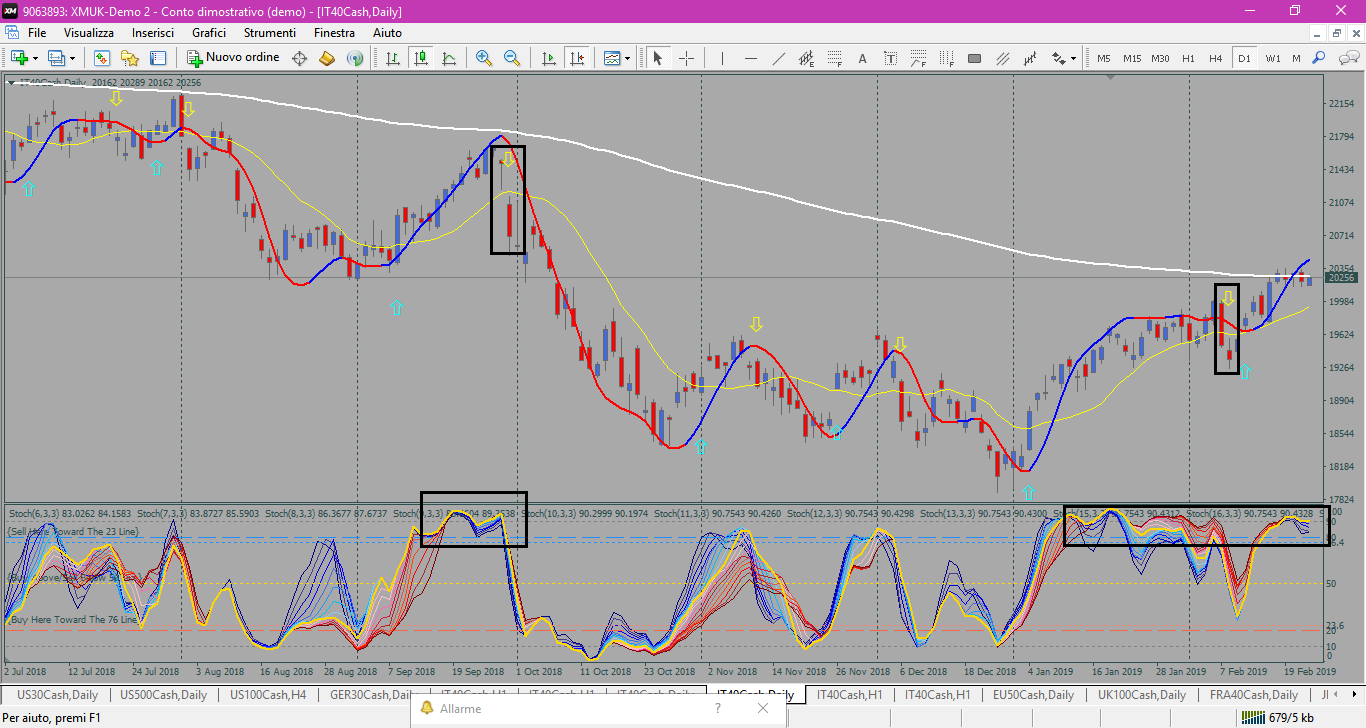Image resolution: width=1366 pixels, height=728 pixels.
Task: Switch to the FRA40Cash,Daily chart tab
Action: coord(1253,694)
